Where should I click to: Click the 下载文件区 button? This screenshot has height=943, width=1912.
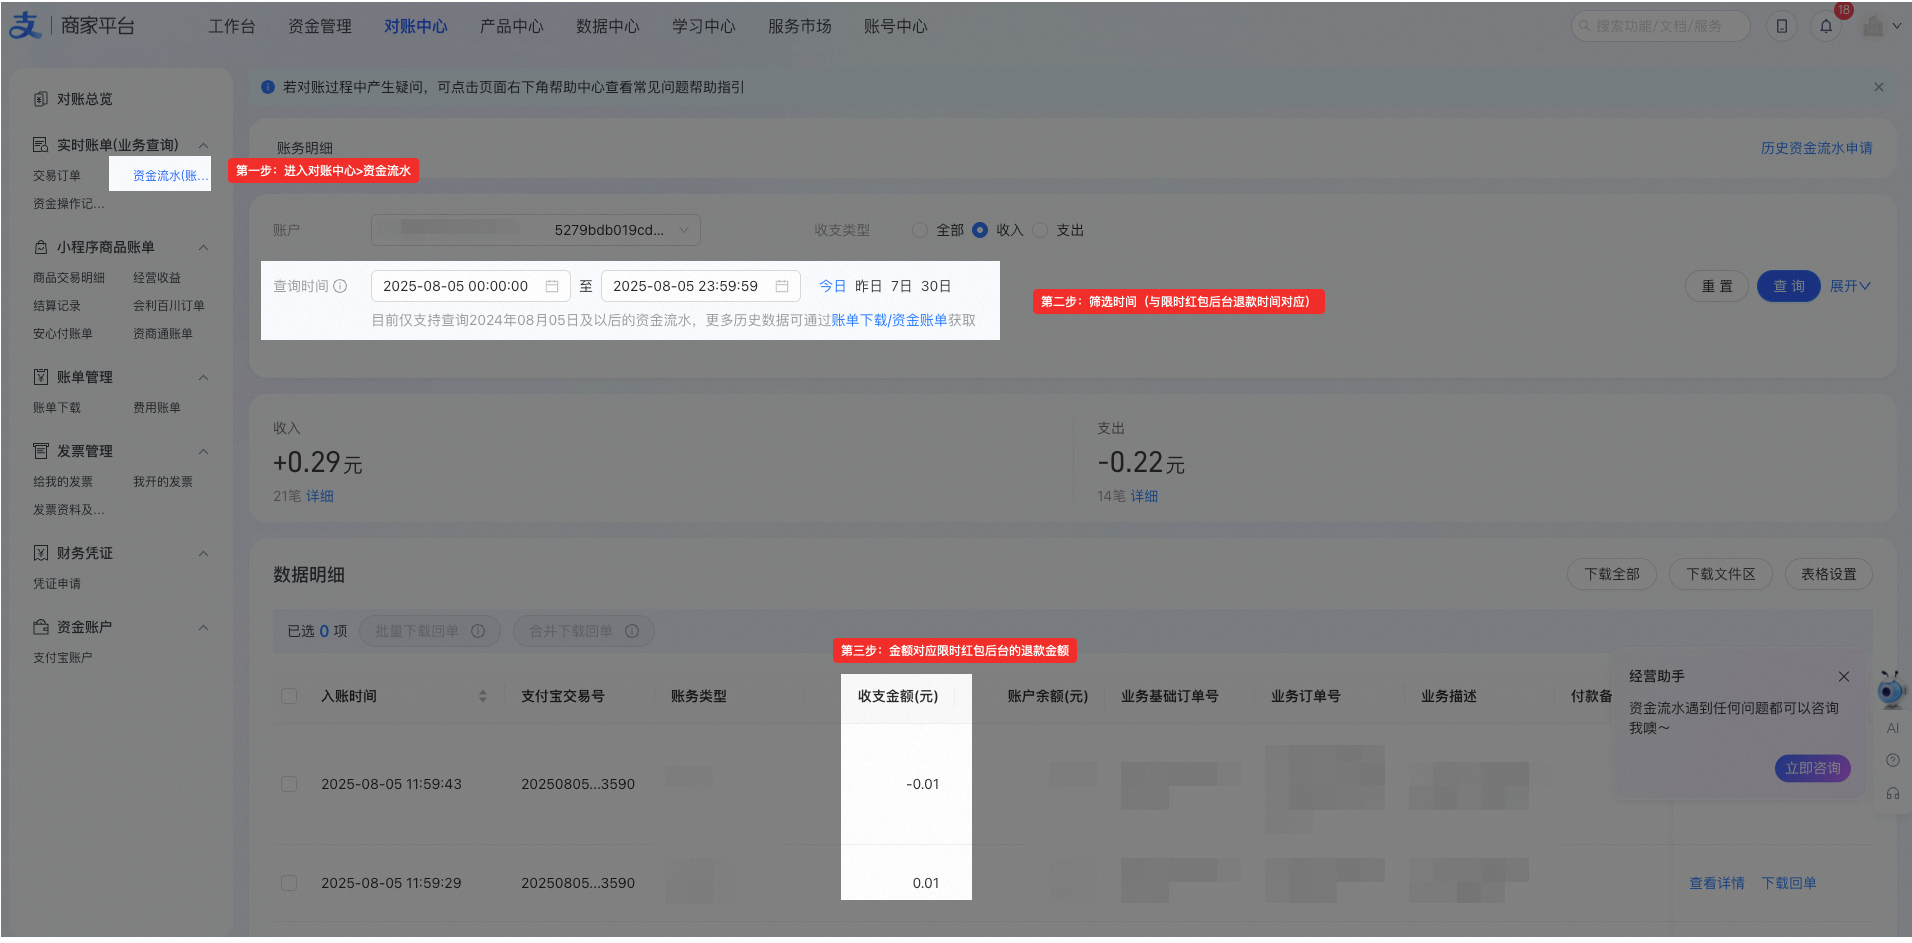[1721, 574]
